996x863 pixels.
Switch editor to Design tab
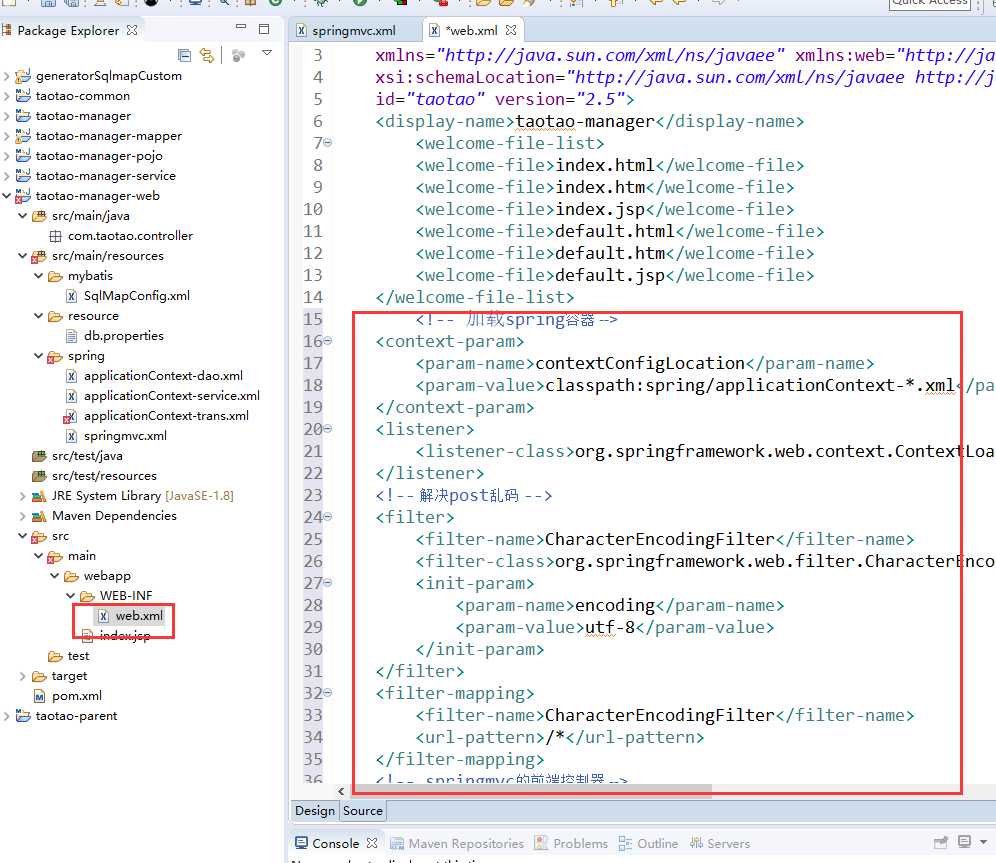[x=314, y=811]
